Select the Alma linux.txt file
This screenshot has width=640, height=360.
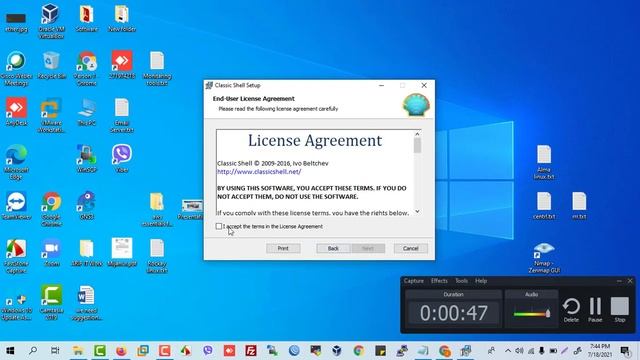[x=544, y=162]
